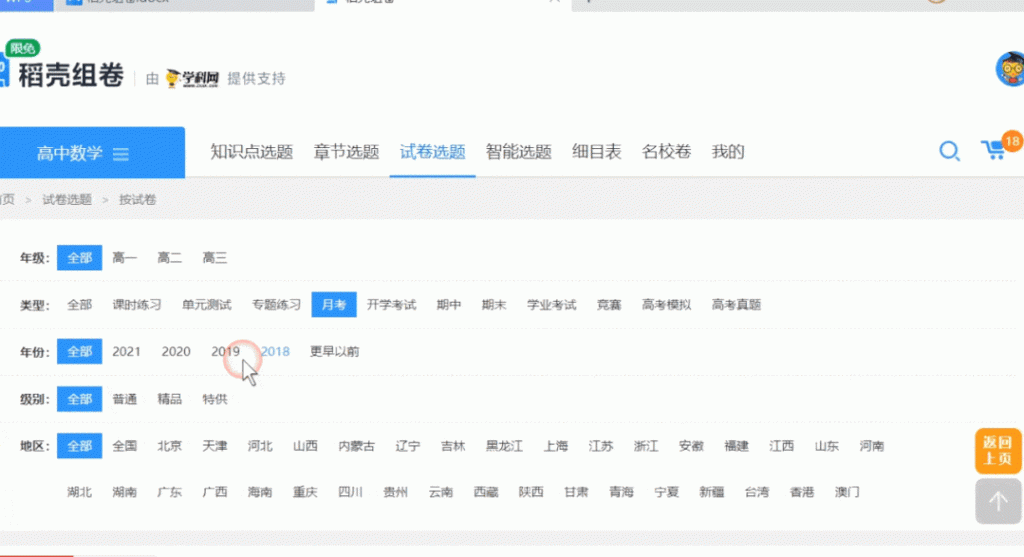Filter region by 黑龙江
1024x557 pixels.
tap(504, 446)
